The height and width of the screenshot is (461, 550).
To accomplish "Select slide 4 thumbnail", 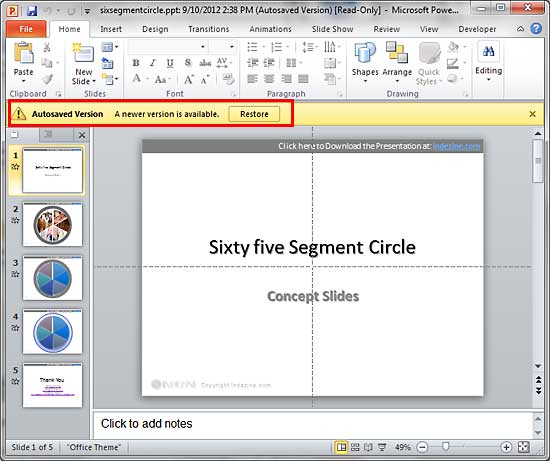I will pyautogui.click(x=53, y=332).
